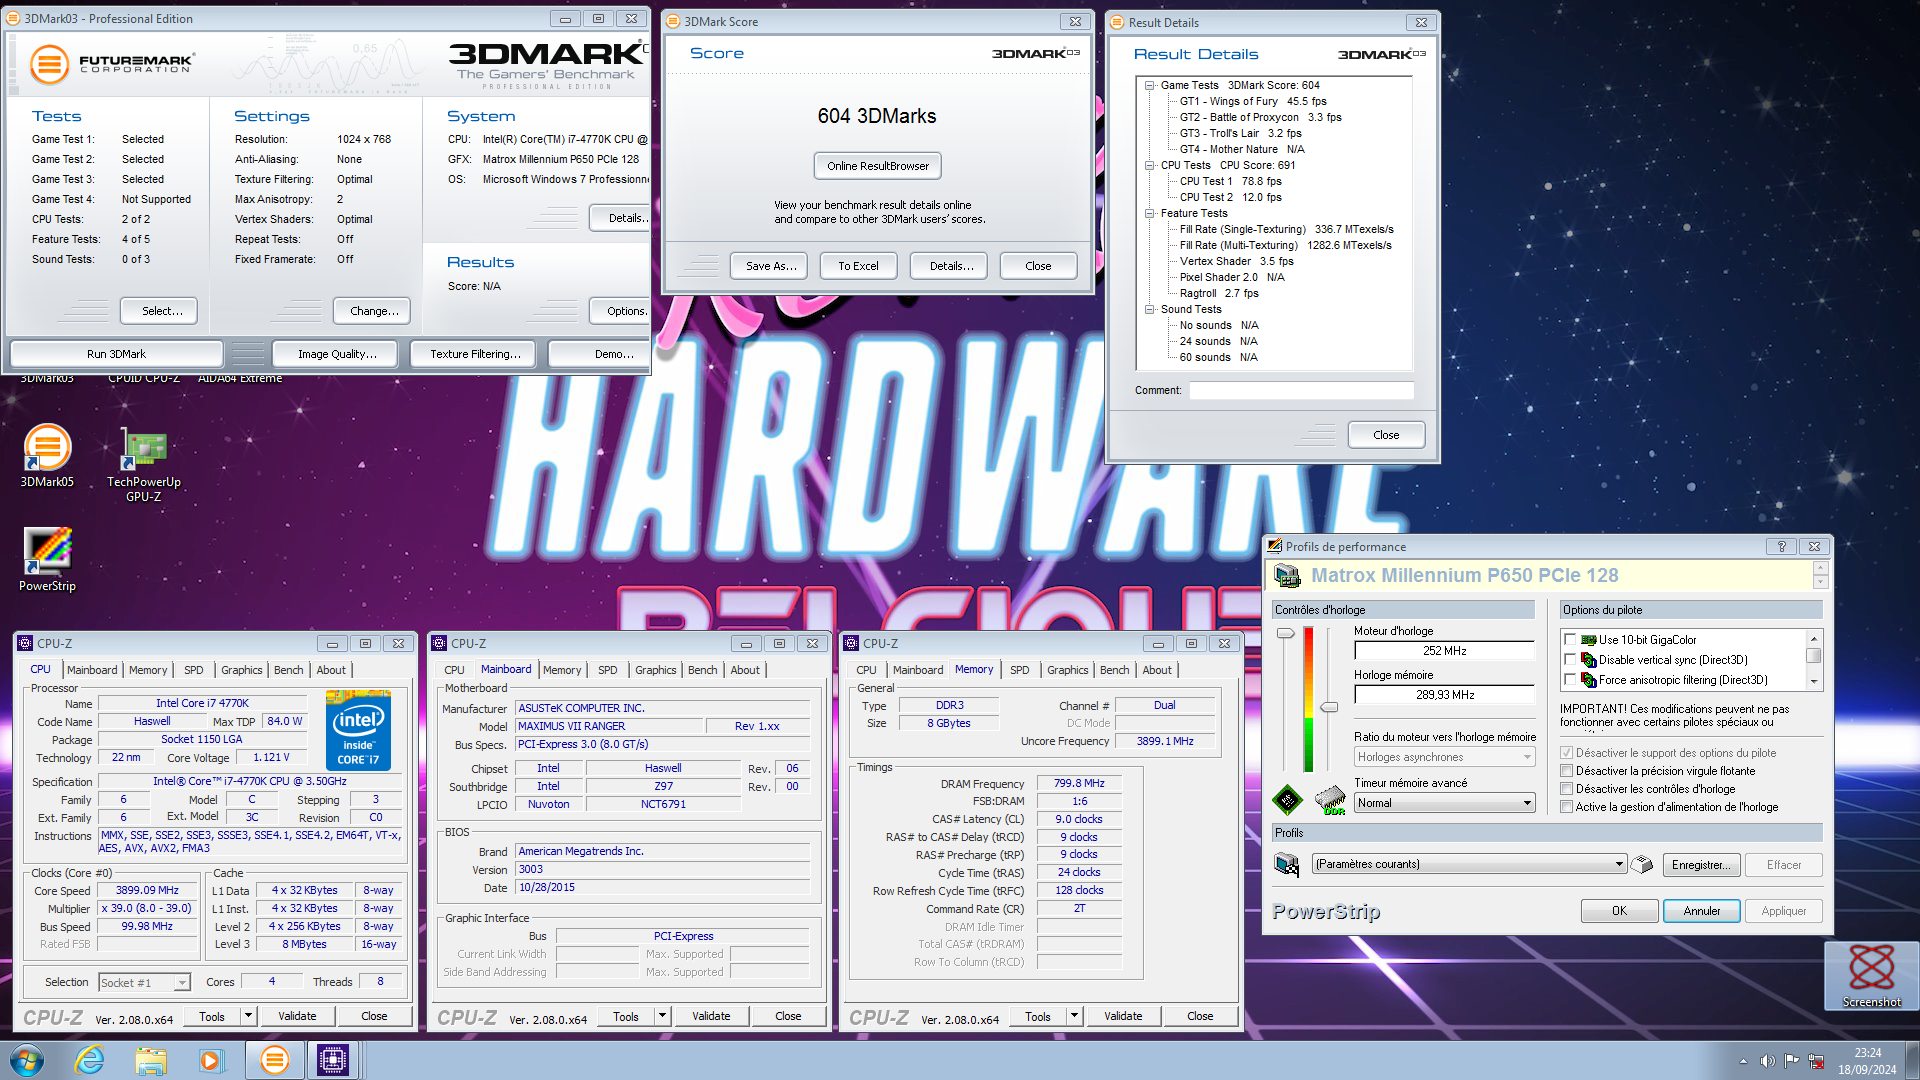1920x1080 pixels.
Task: Click Validate in the CPU-Z Memory window
Action: click(x=1123, y=1016)
